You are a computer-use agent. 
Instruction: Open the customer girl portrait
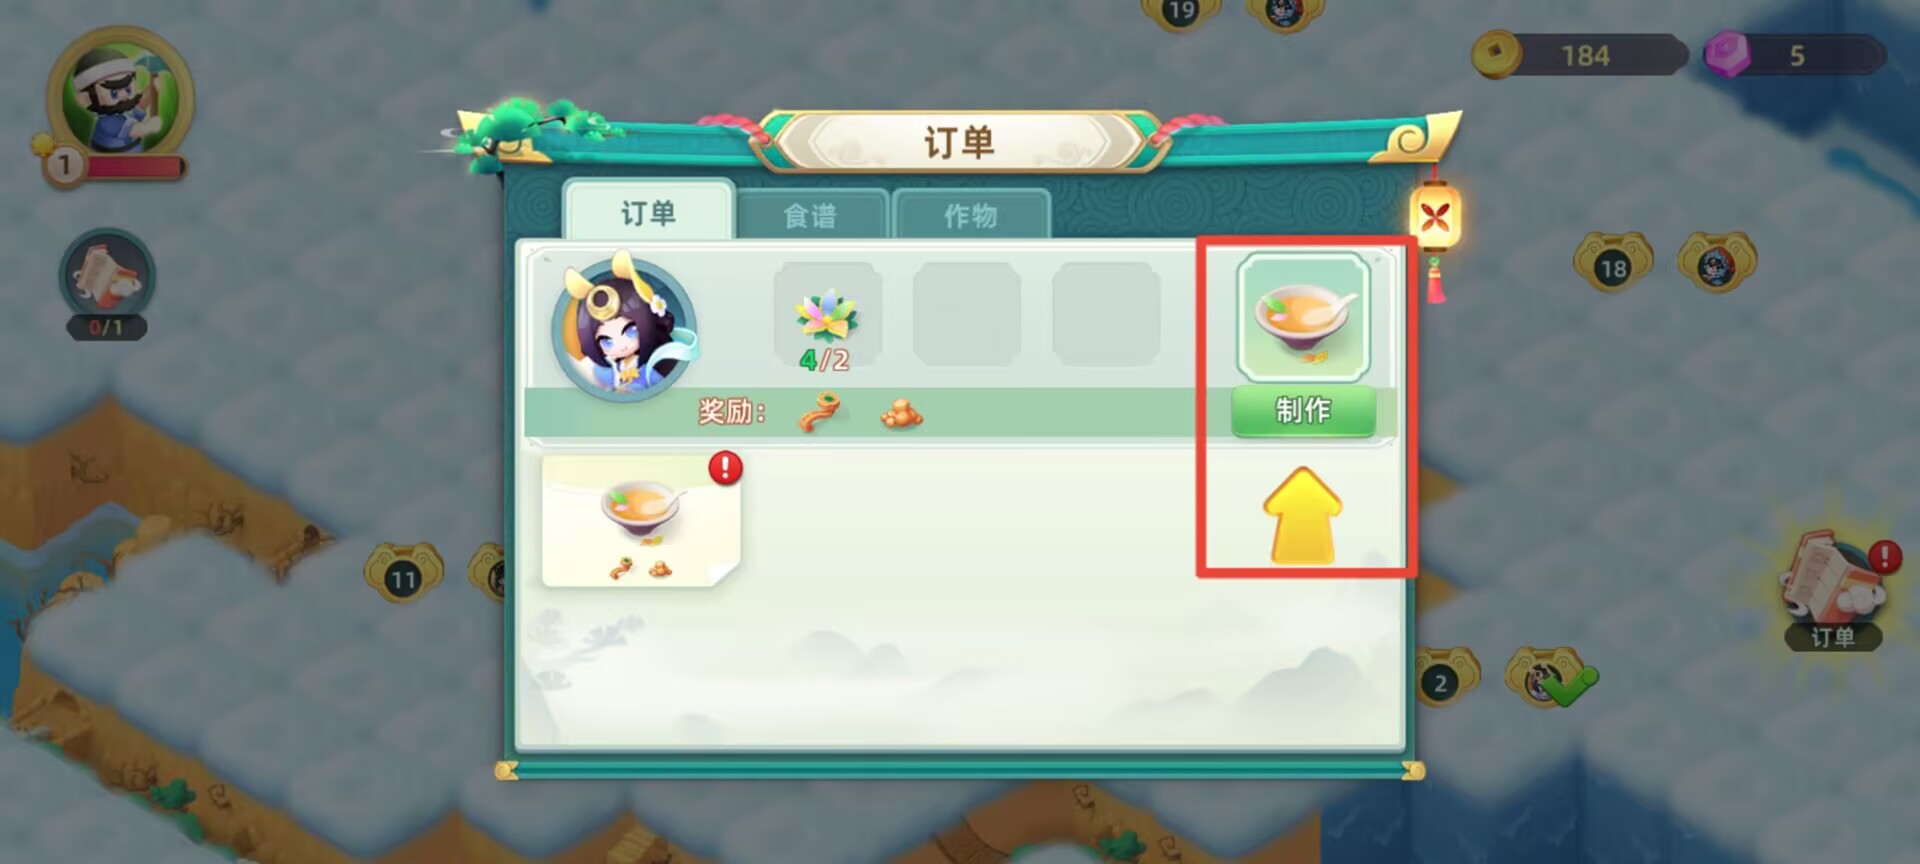click(x=624, y=328)
